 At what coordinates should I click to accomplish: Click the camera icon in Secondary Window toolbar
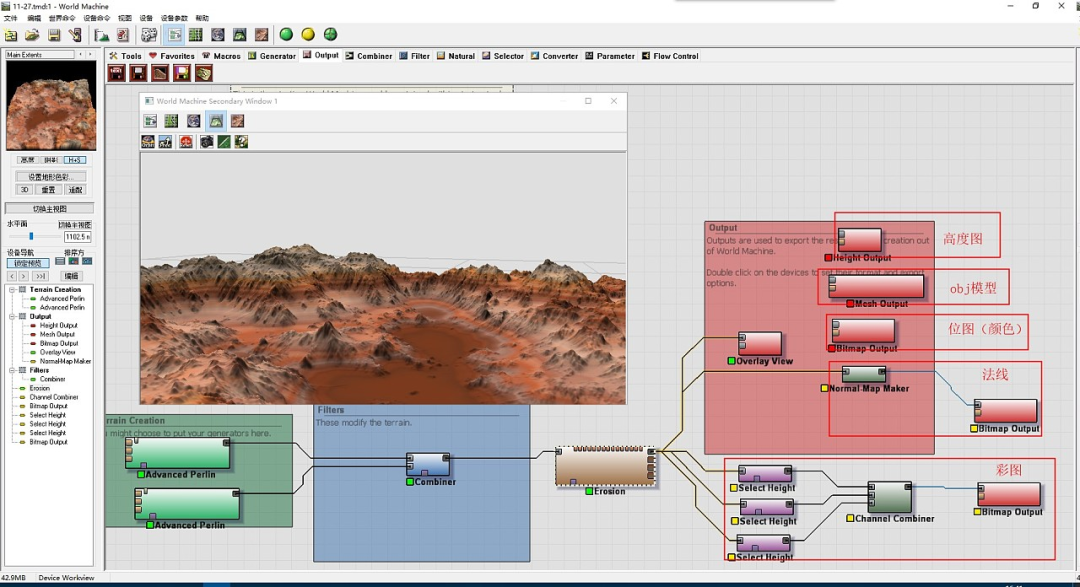coord(206,142)
